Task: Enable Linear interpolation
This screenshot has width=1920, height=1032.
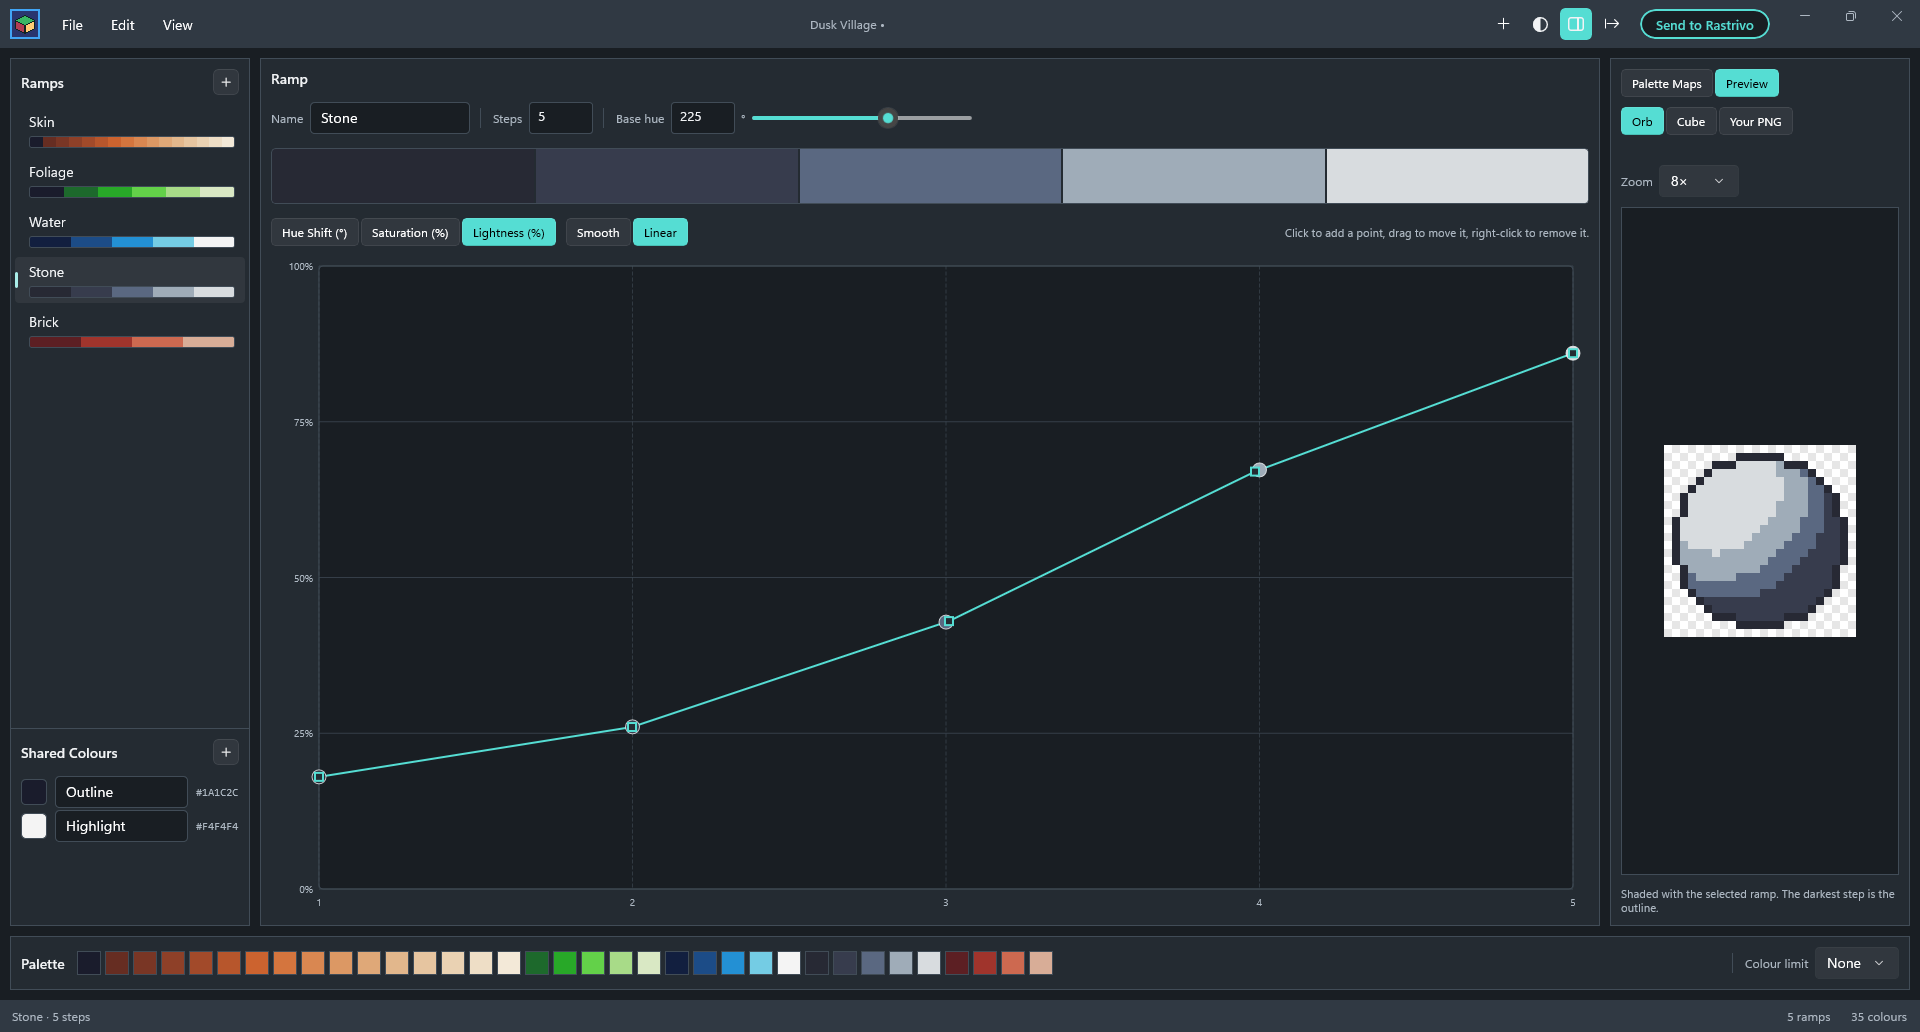Action: pos(660,232)
